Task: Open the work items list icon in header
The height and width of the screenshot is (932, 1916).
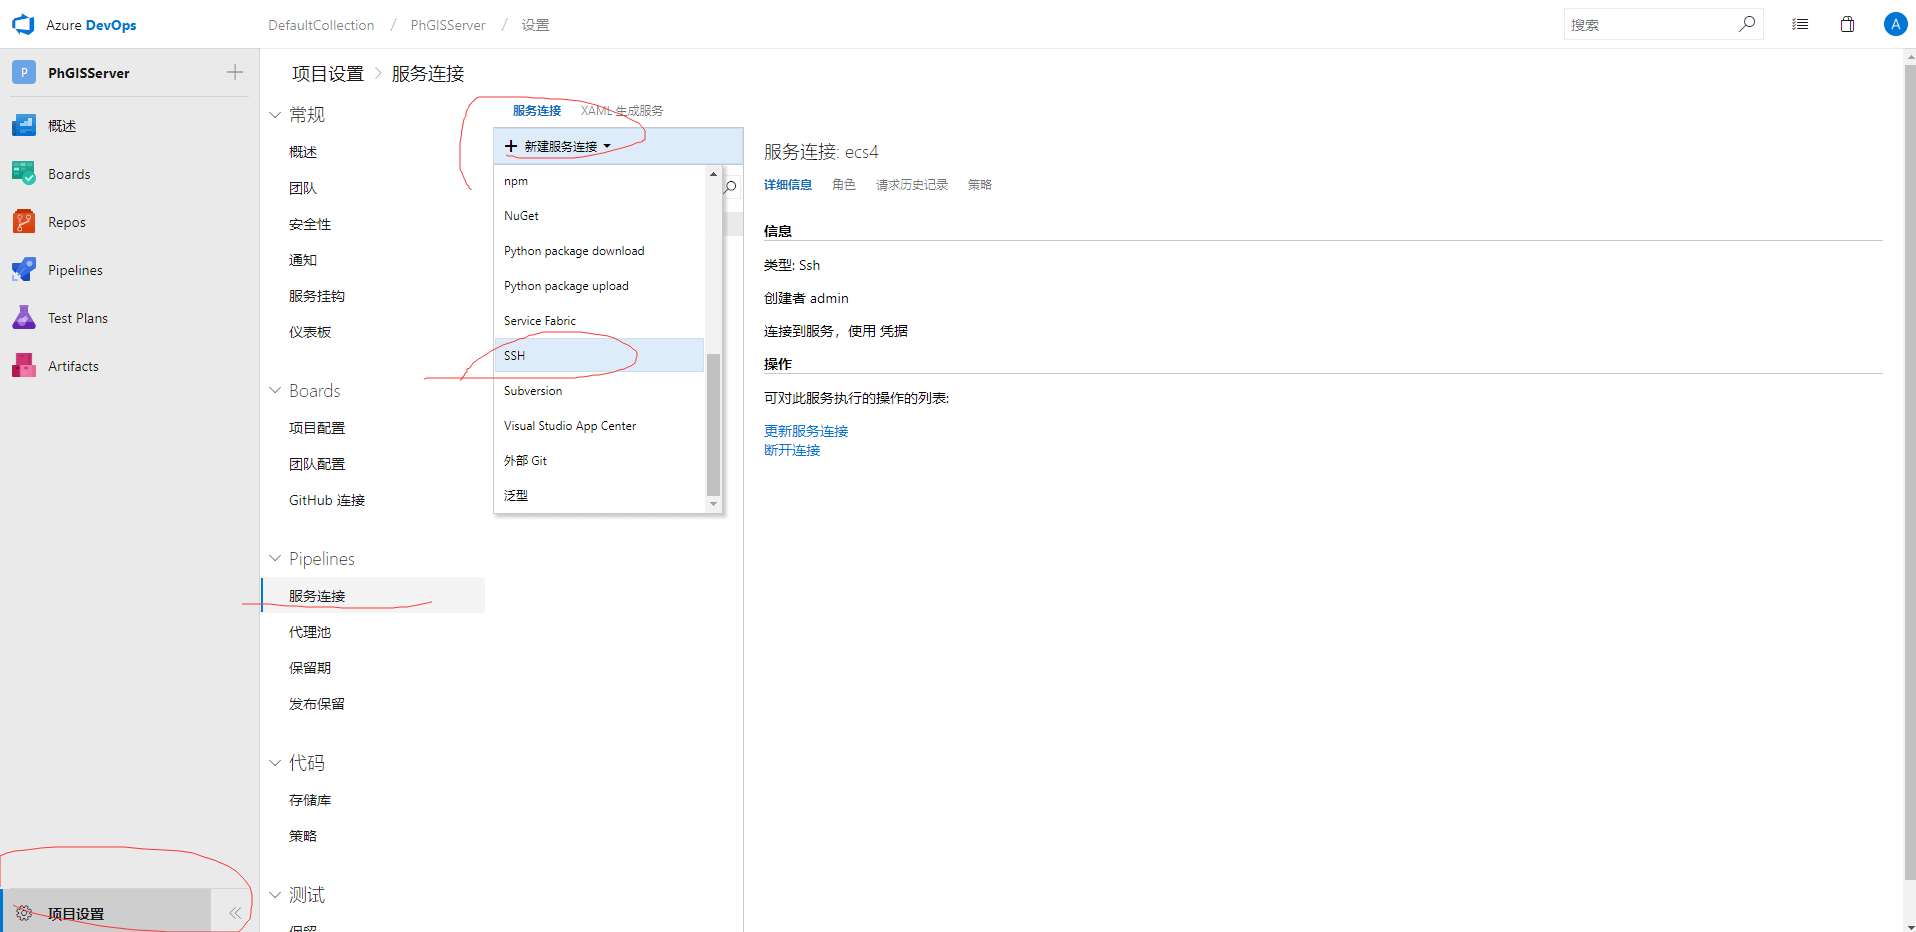Action: coord(1800,24)
